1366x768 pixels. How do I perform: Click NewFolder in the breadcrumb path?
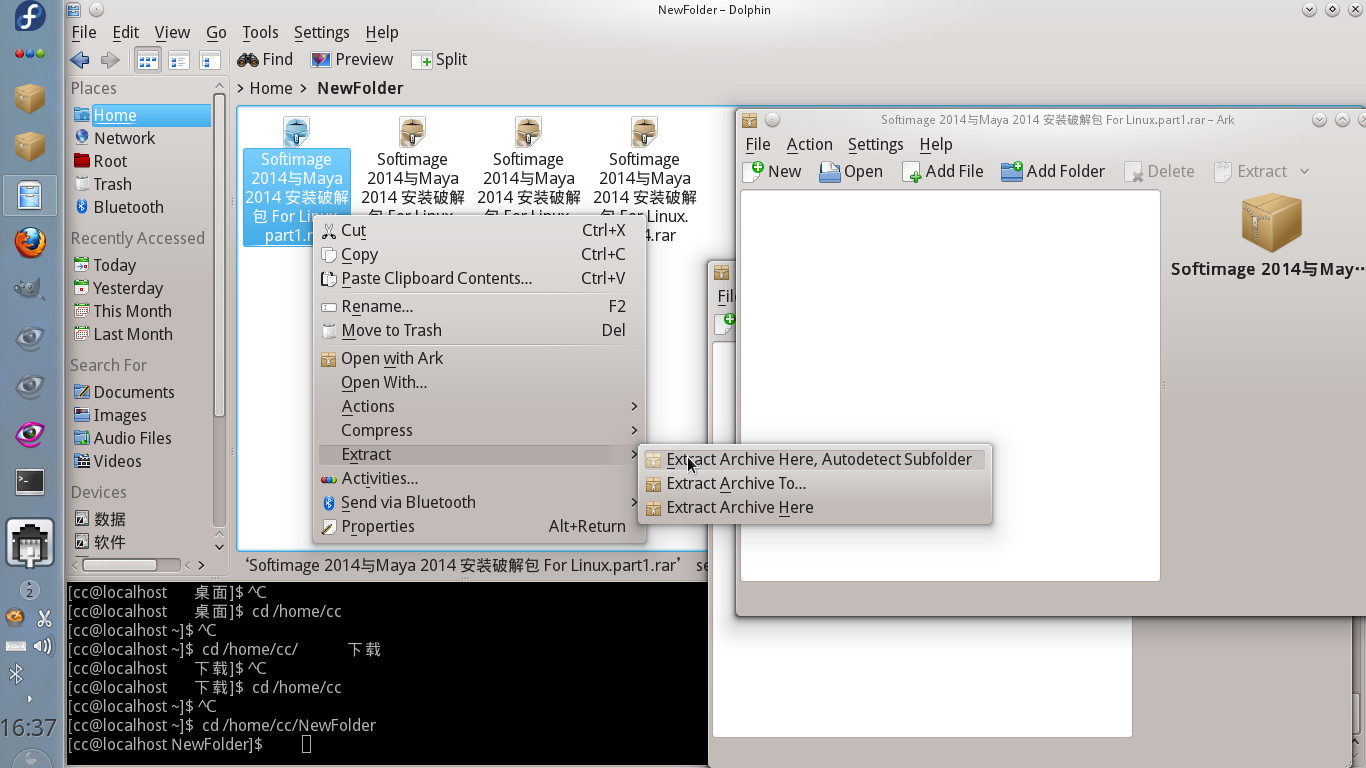click(360, 88)
